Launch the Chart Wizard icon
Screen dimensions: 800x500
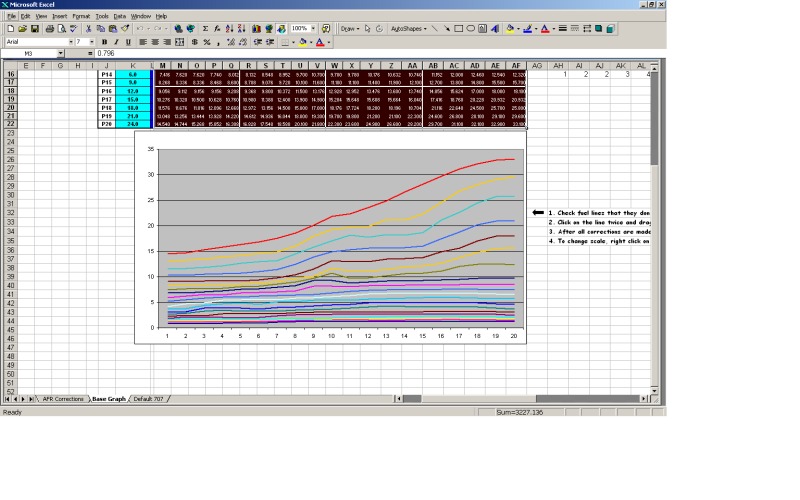click(x=256, y=29)
